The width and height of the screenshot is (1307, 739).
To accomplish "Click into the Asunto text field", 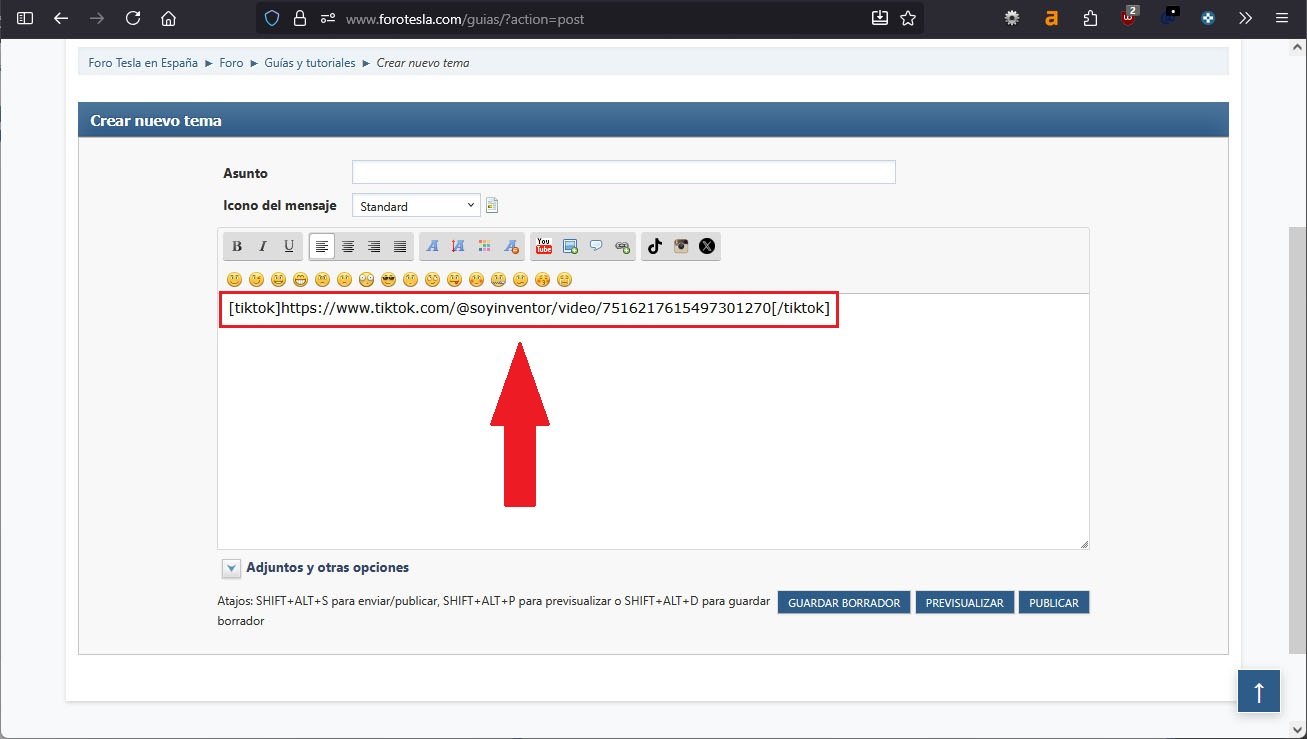I will [623, 173].
